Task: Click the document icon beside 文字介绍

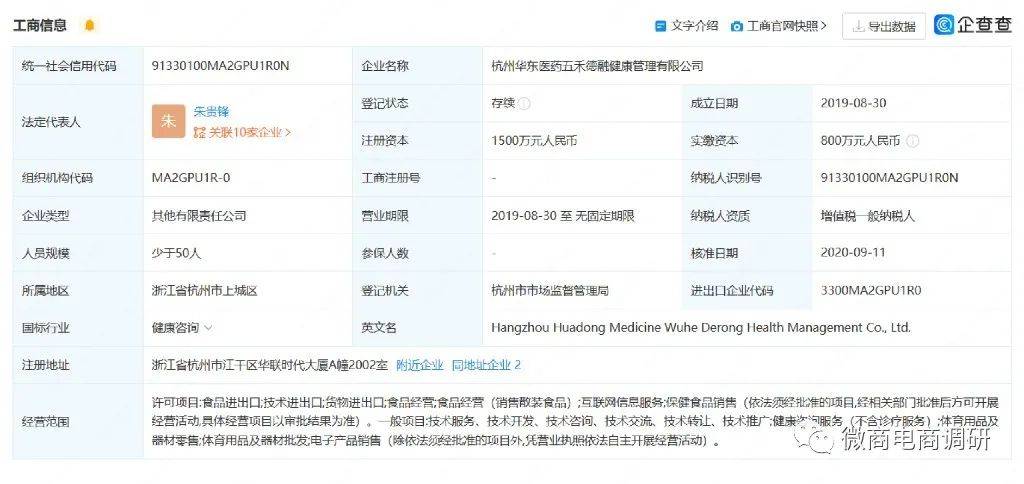Action: click(x=660, y=26)
